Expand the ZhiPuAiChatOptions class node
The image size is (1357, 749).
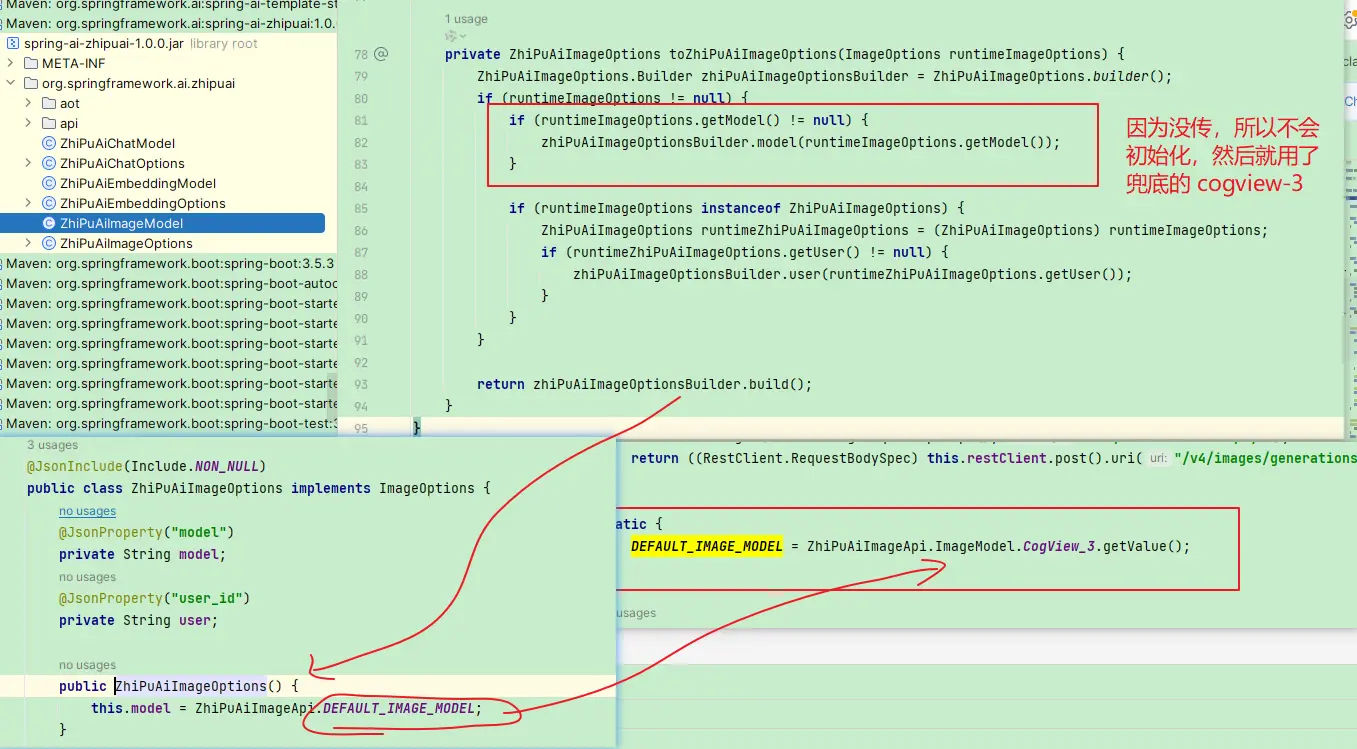(29, 164)
